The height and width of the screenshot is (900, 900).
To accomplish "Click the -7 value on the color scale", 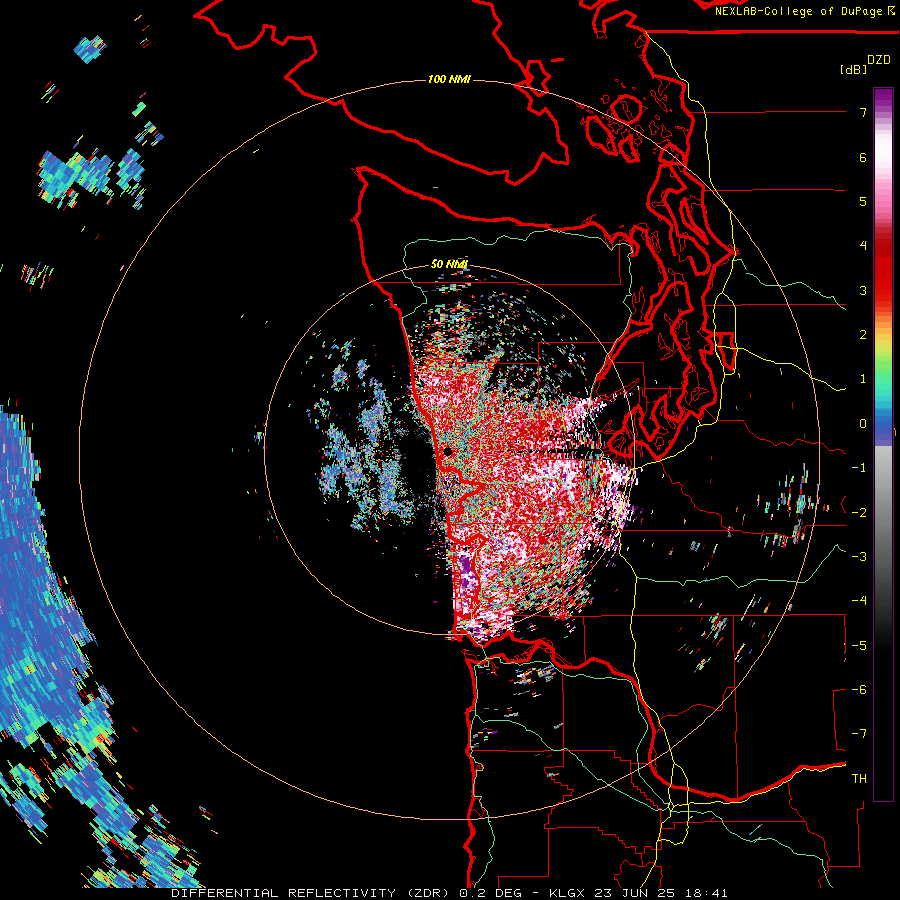I will (859, 734).
